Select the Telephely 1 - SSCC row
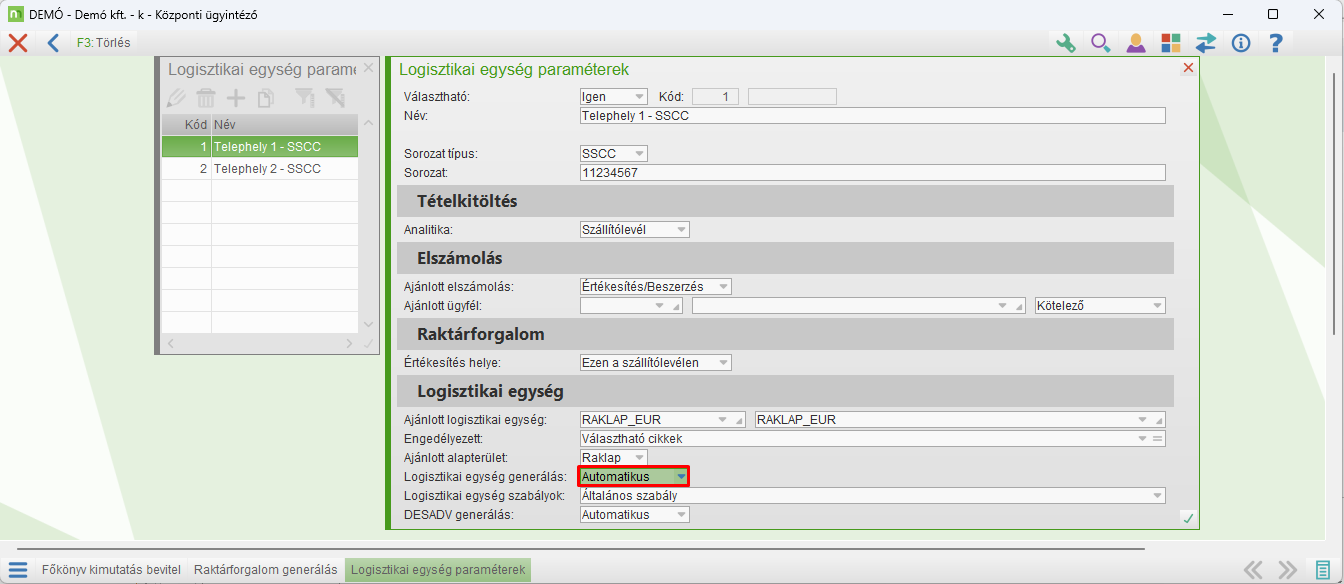The height and width of the screenshot is (584, 1344). (260, 147)
